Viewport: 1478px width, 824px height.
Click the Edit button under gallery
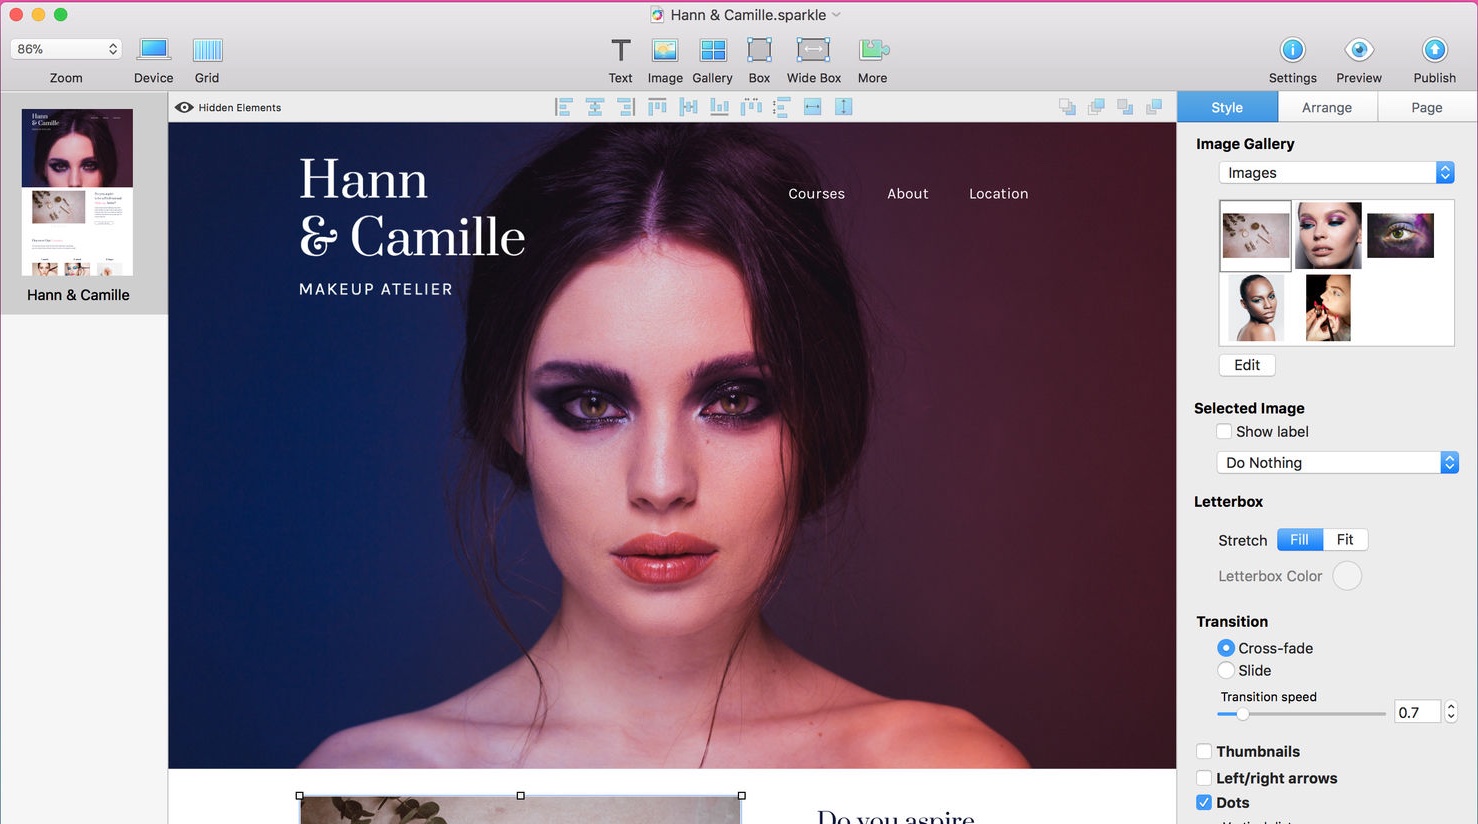(x=1246, y=365)
